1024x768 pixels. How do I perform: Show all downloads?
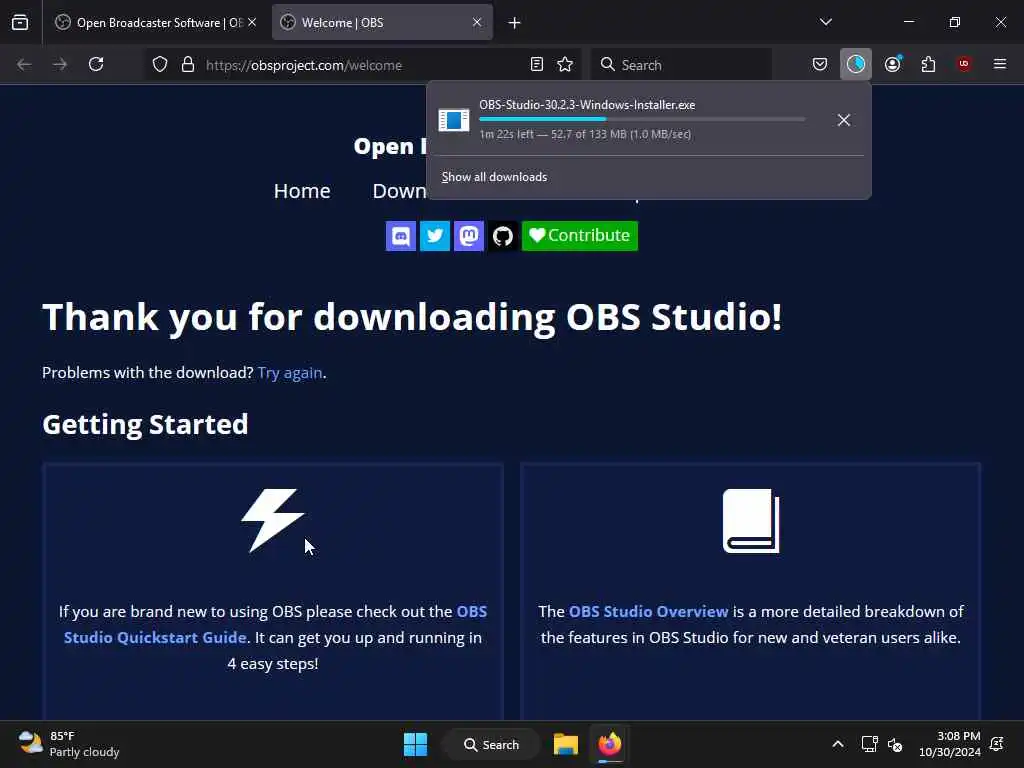494,177
